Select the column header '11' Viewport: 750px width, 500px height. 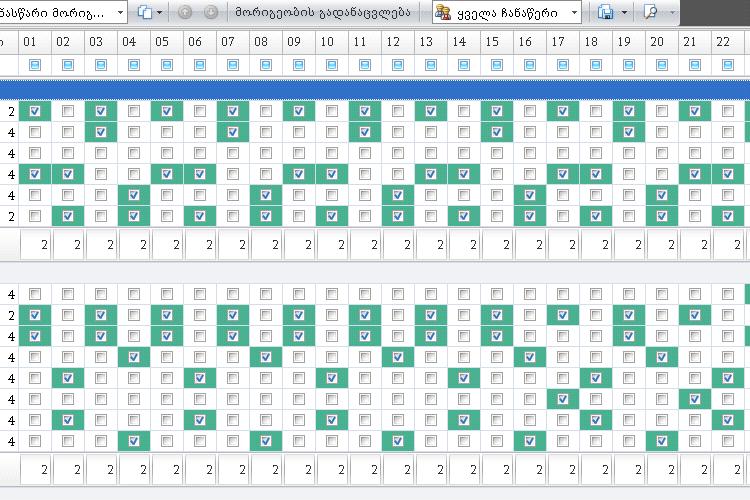365,42
